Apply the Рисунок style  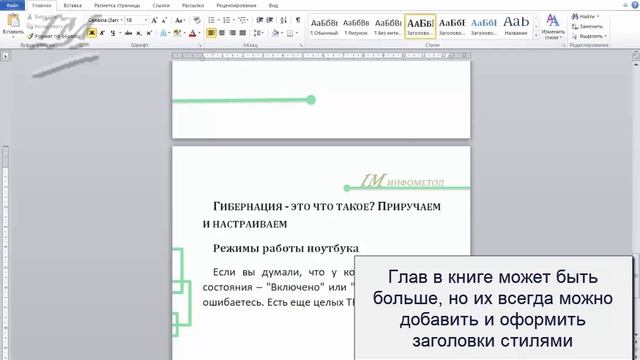[356, 26]
